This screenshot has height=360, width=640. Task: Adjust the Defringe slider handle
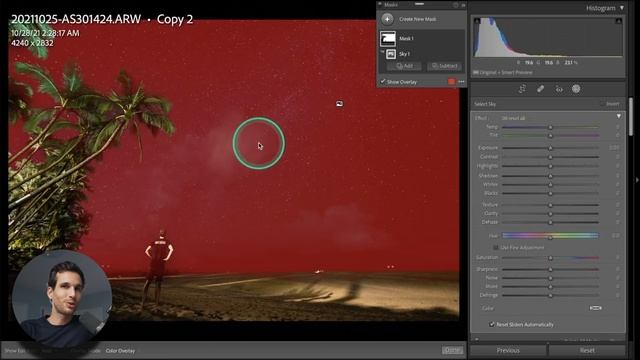click(550, 295)
